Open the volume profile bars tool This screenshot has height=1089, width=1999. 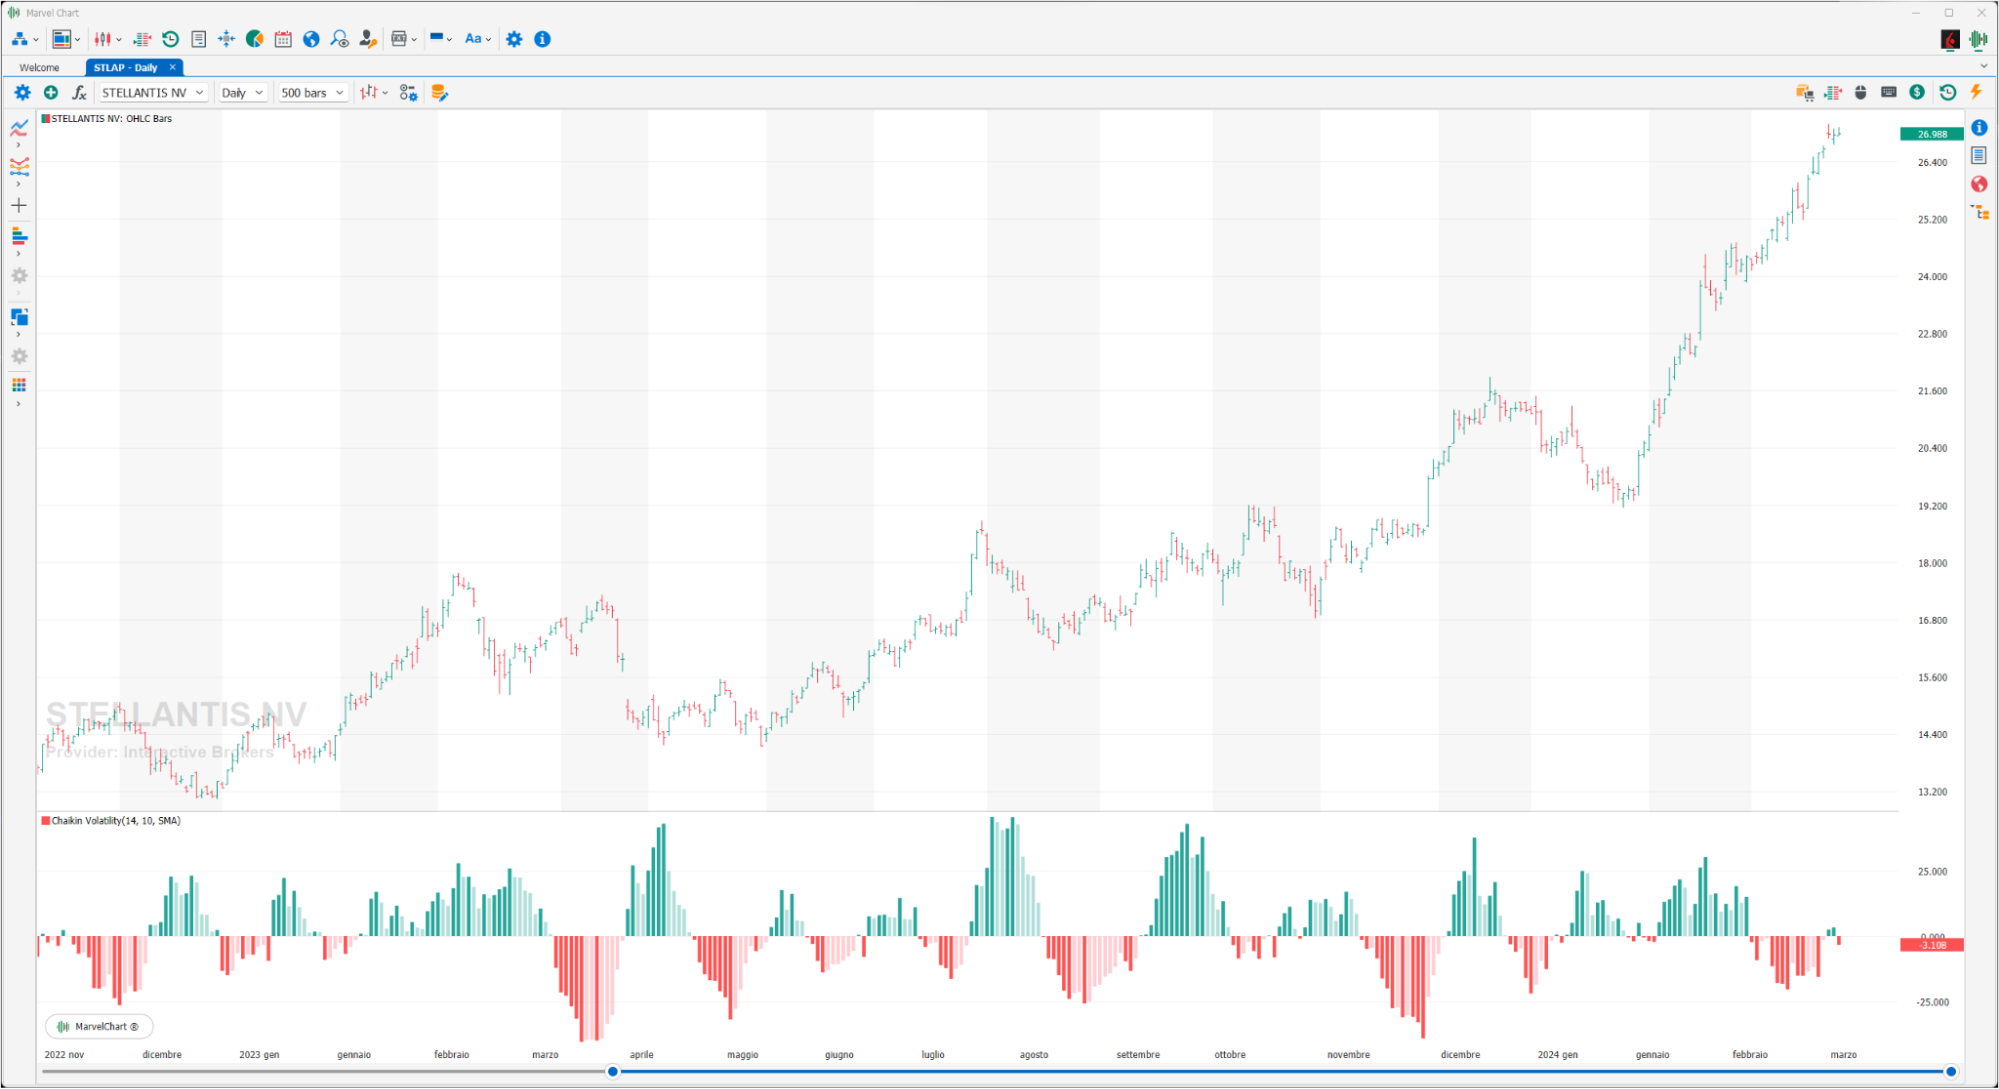click(19, 236)
